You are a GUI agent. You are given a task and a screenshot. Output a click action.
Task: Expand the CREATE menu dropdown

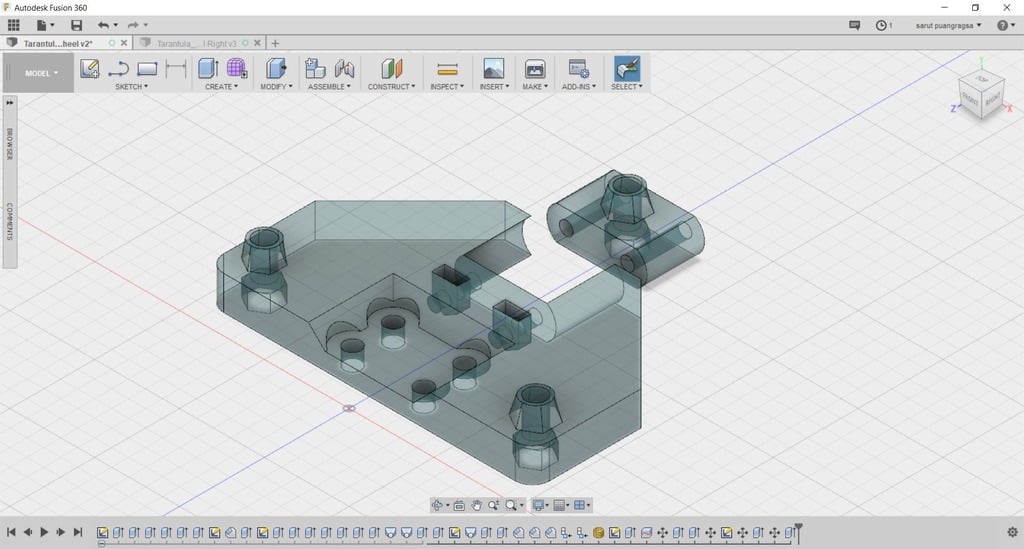221,86
